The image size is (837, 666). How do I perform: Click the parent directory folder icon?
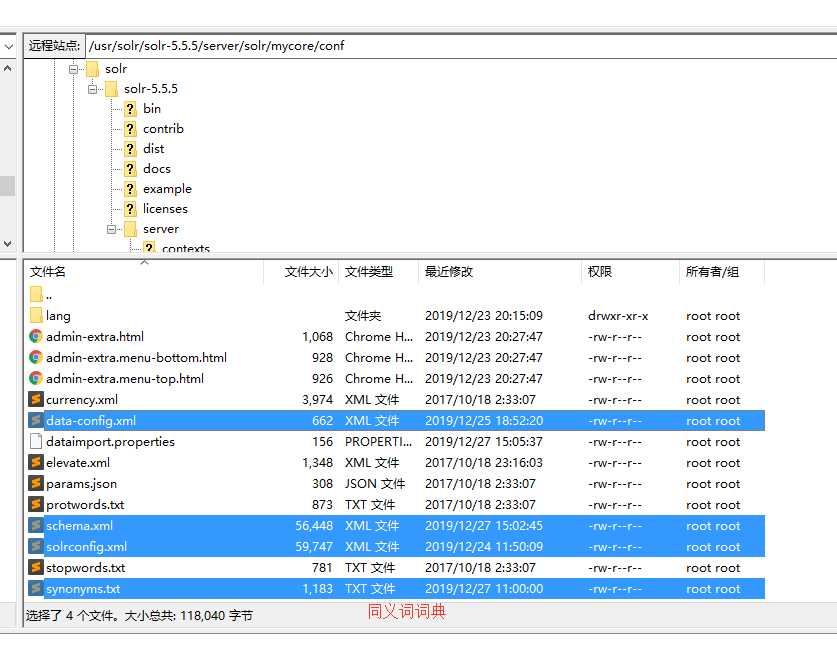click(36, 294)
